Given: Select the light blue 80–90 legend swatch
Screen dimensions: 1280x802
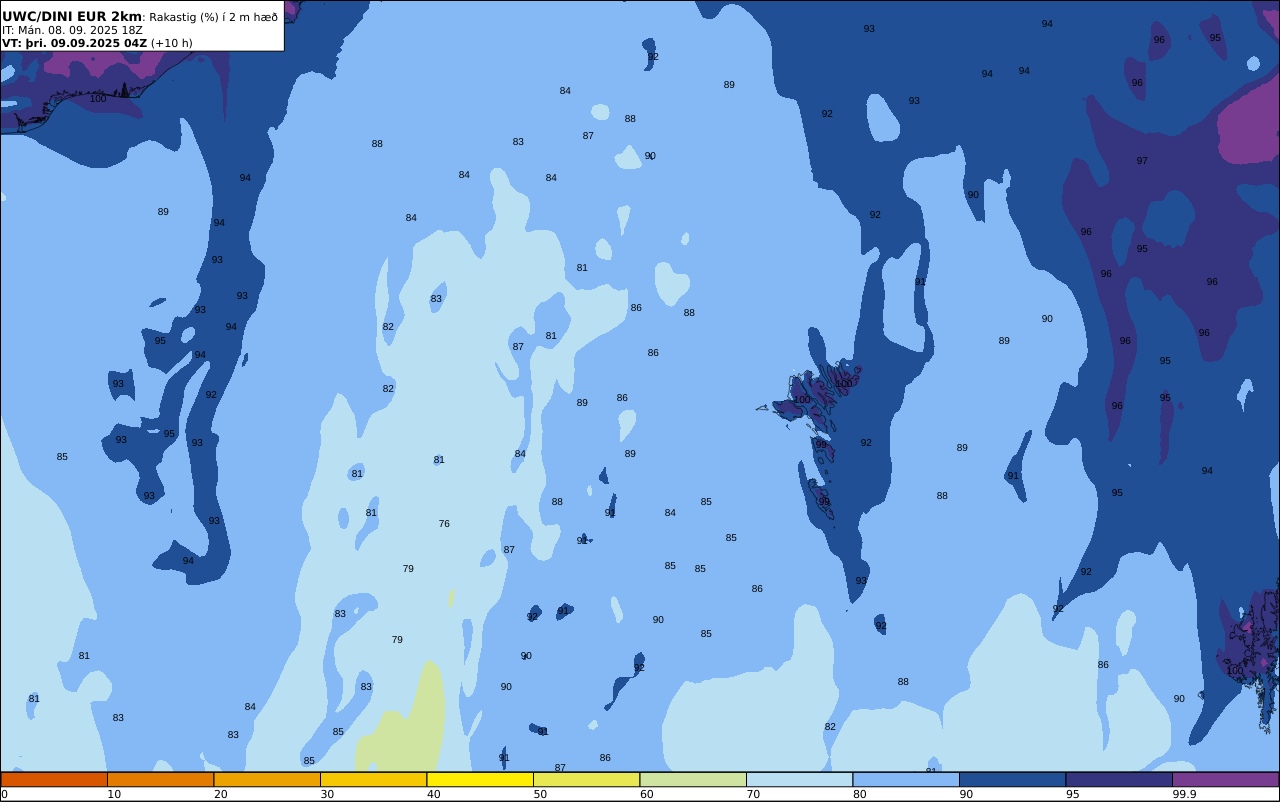Looking at the screenshot, I should 906,779.
